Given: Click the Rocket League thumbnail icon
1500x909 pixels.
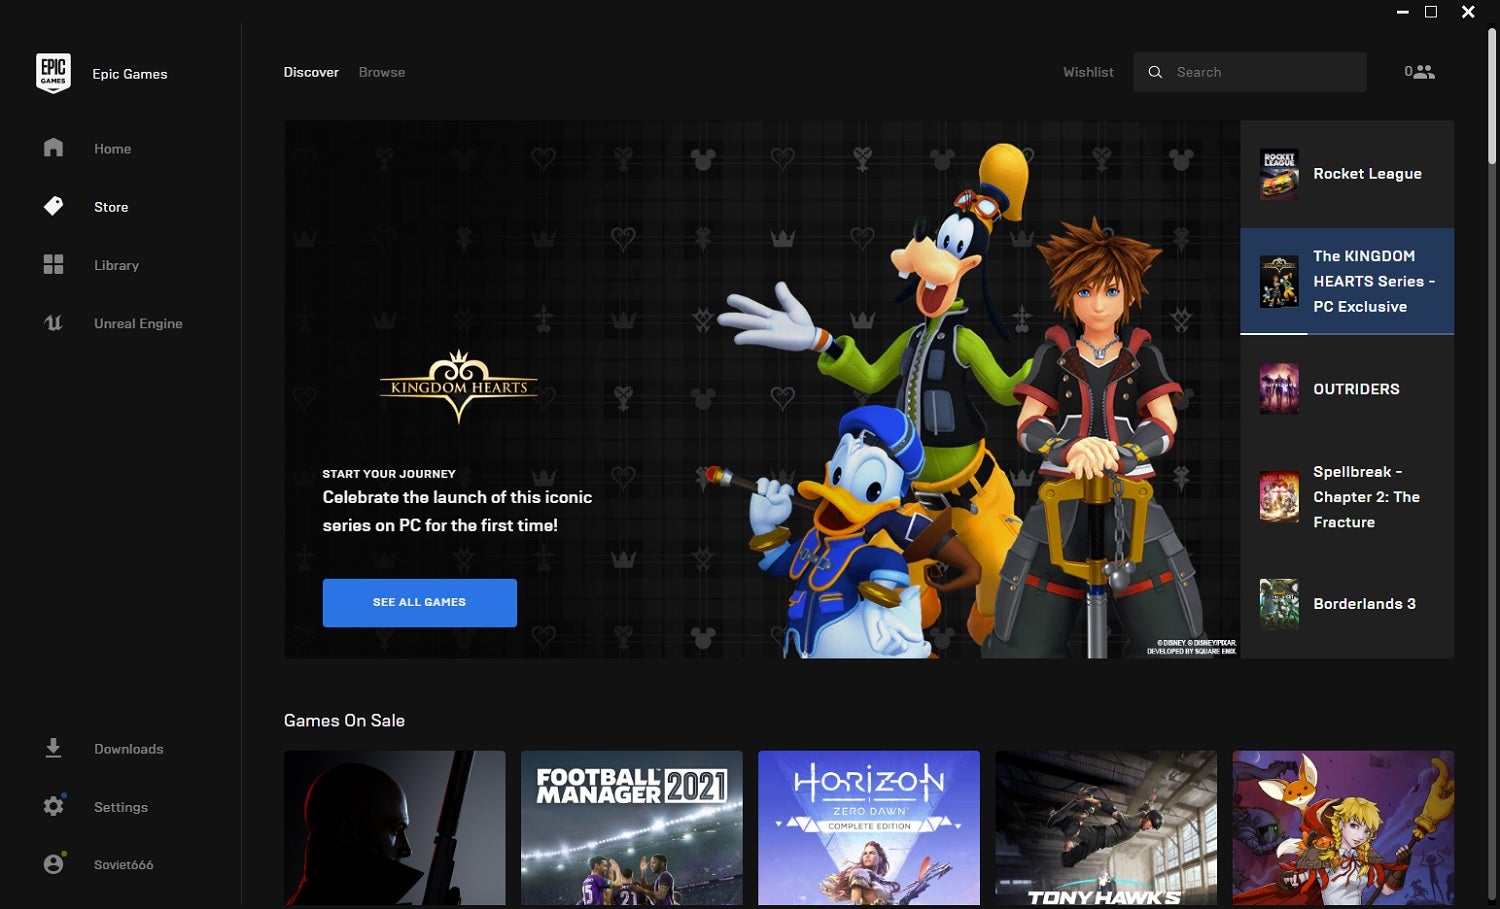Looking at the screenshot, I should point(1279,174).
